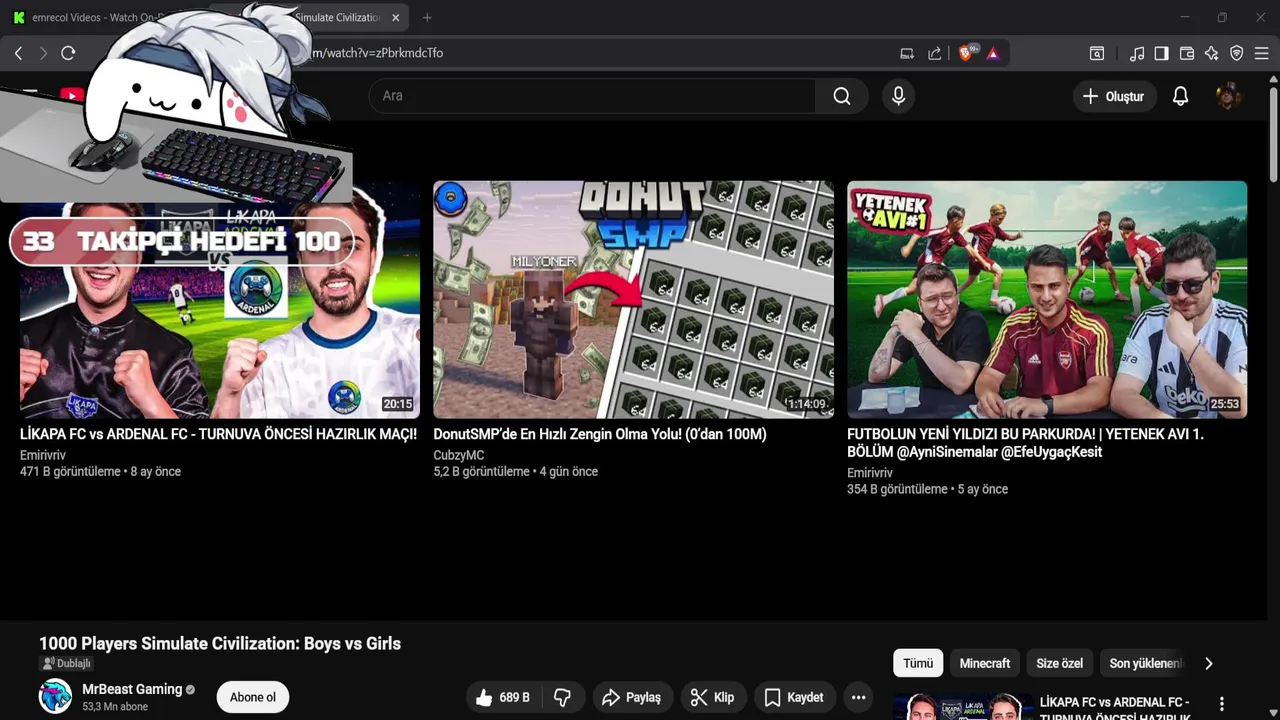
Task: Open the browser main menu hamburger
Action: pos(1262,53)
